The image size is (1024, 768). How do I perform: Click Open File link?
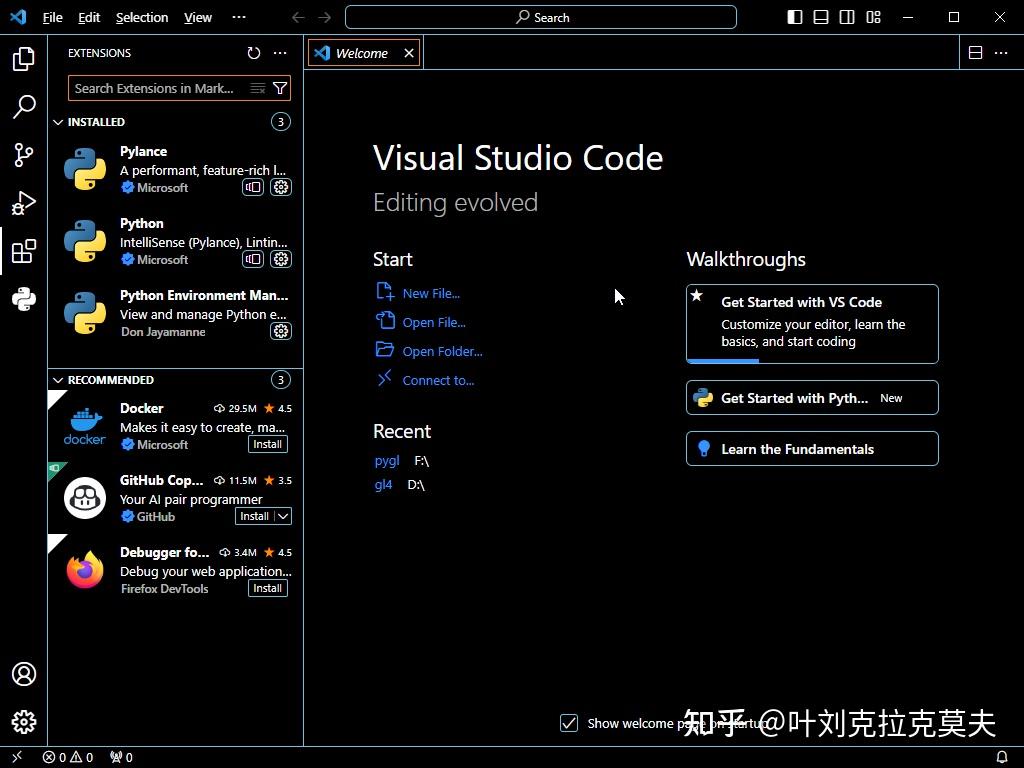(x=434, y=322)
